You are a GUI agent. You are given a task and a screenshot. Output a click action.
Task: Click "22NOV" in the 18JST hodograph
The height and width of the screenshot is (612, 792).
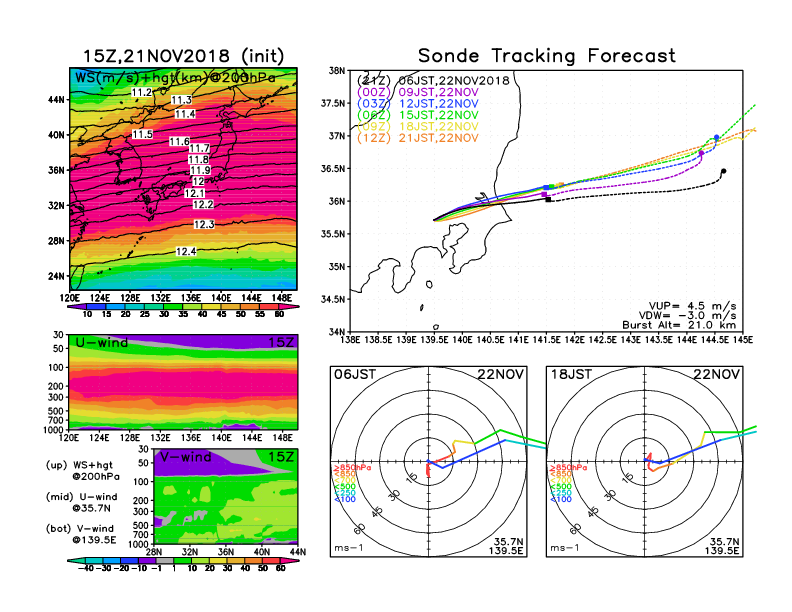(x=716, y=374)
